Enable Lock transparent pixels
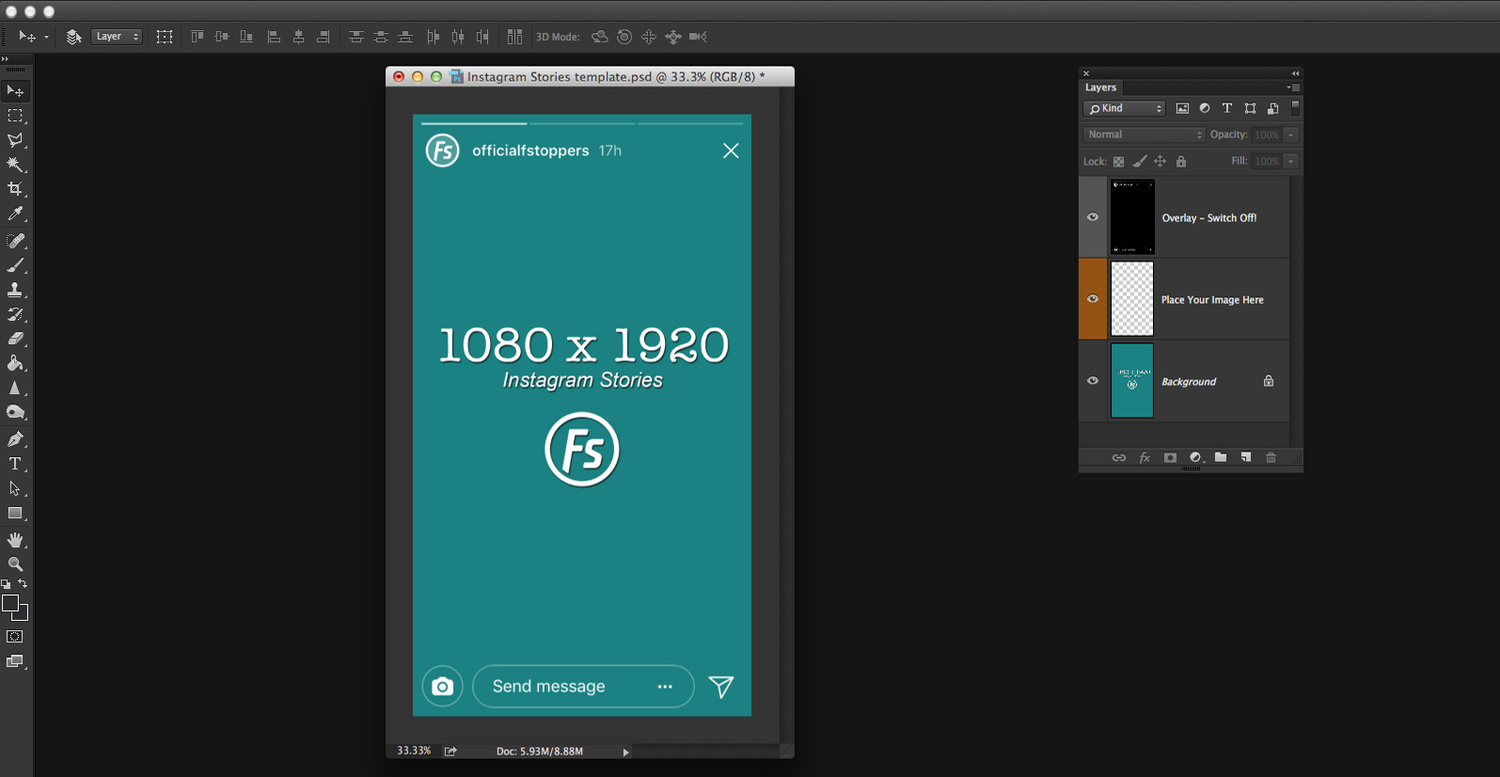 (1118, 161)
